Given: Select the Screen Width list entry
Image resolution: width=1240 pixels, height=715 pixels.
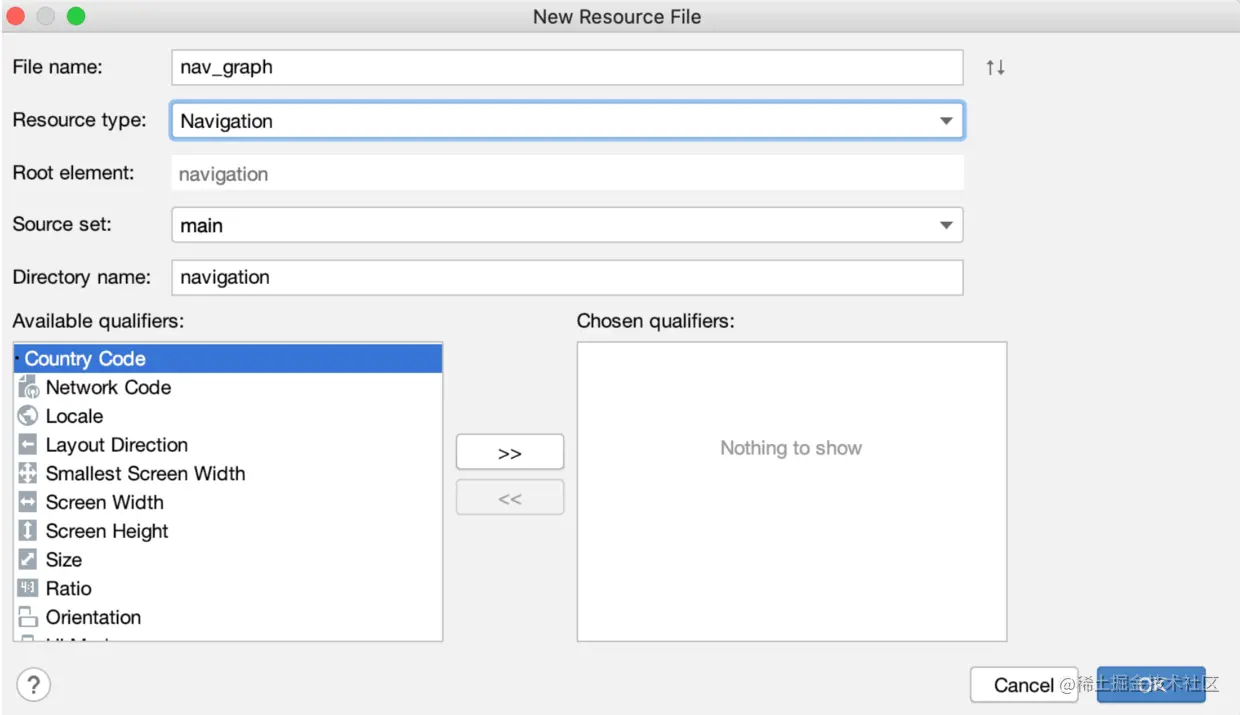Looking at the screenshot, I should pyautogui.click(x=228, y=502).
